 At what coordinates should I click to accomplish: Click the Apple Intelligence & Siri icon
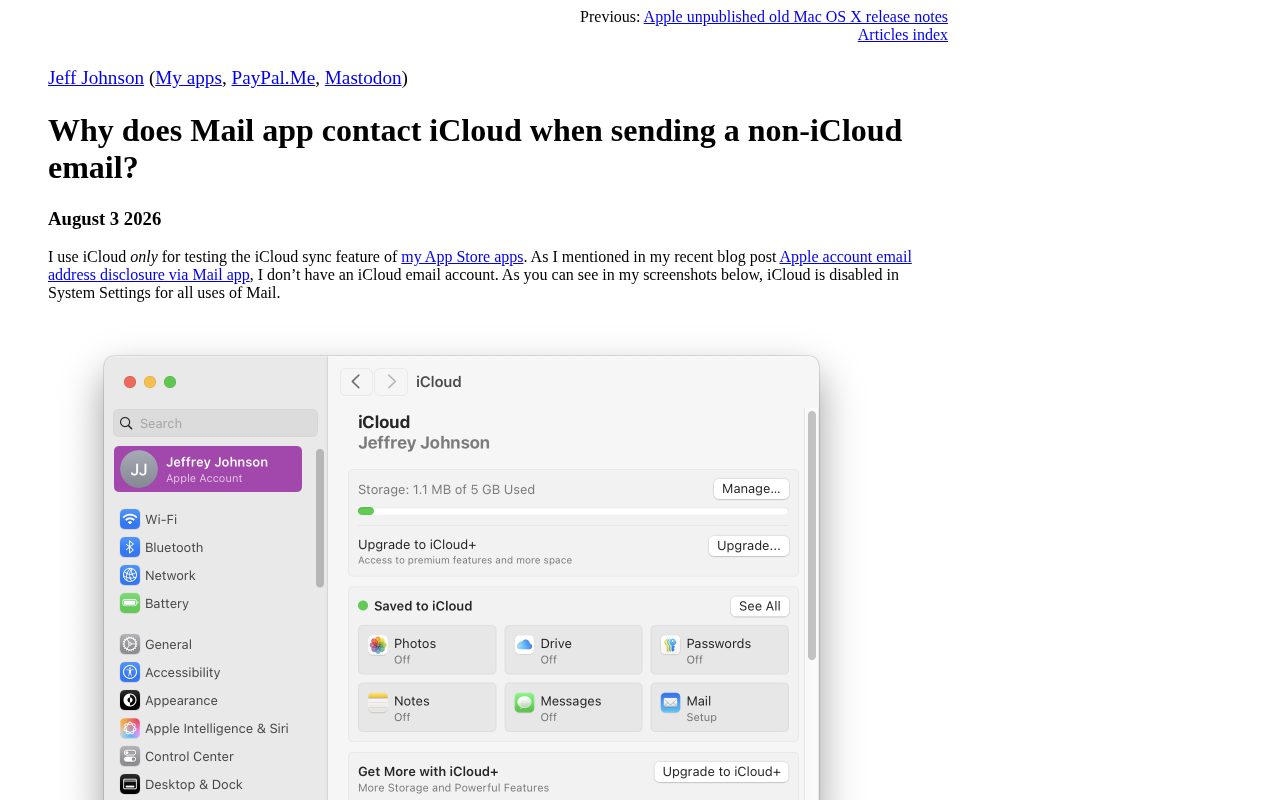point(130,728)
